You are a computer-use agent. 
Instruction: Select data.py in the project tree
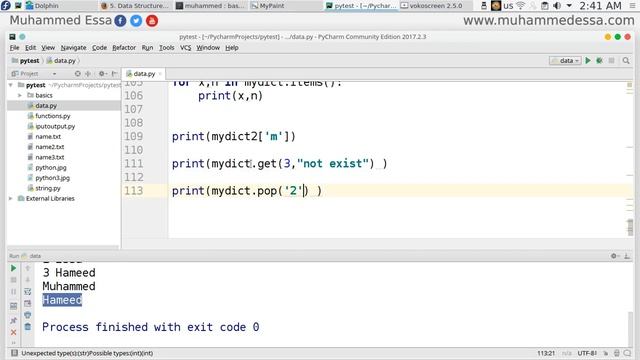click(46, 106)
